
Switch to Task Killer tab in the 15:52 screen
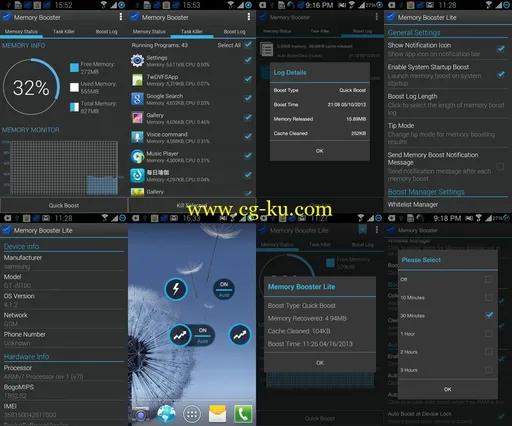(x=64, y=32)
